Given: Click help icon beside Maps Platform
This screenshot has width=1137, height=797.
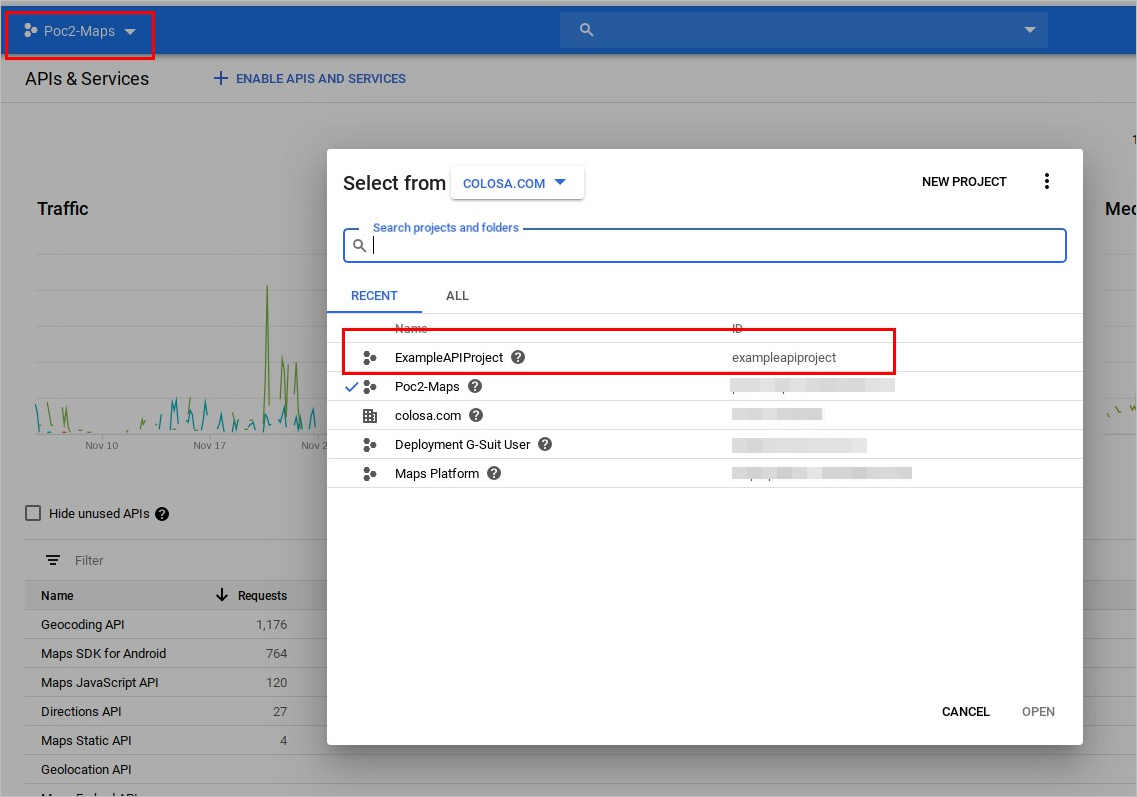Looking at the screenshot, I should (494, 473).
